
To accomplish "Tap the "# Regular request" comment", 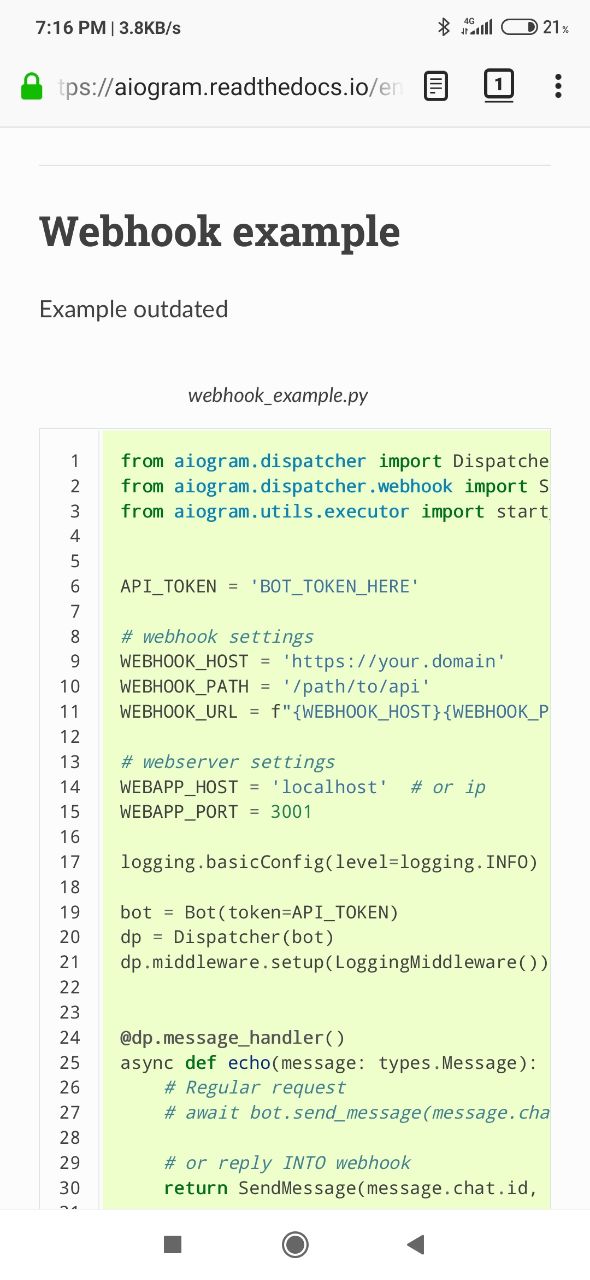I will tap(254, 1087).
